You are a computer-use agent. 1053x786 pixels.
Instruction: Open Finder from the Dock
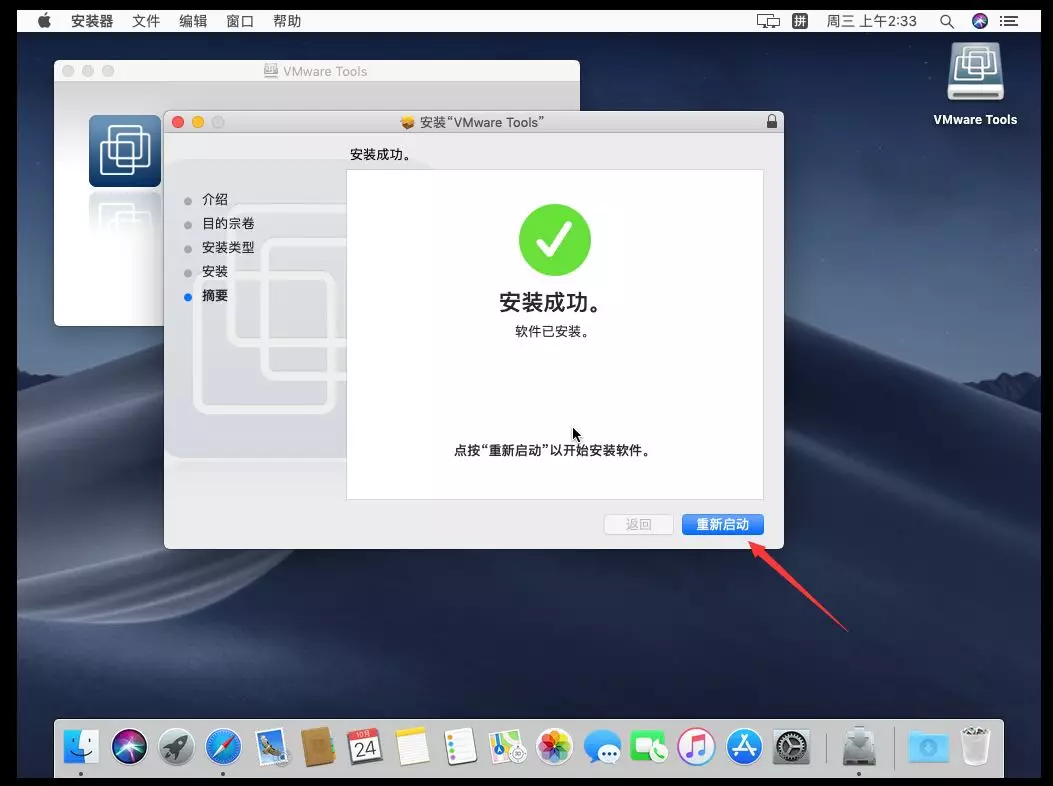(81, 746)
